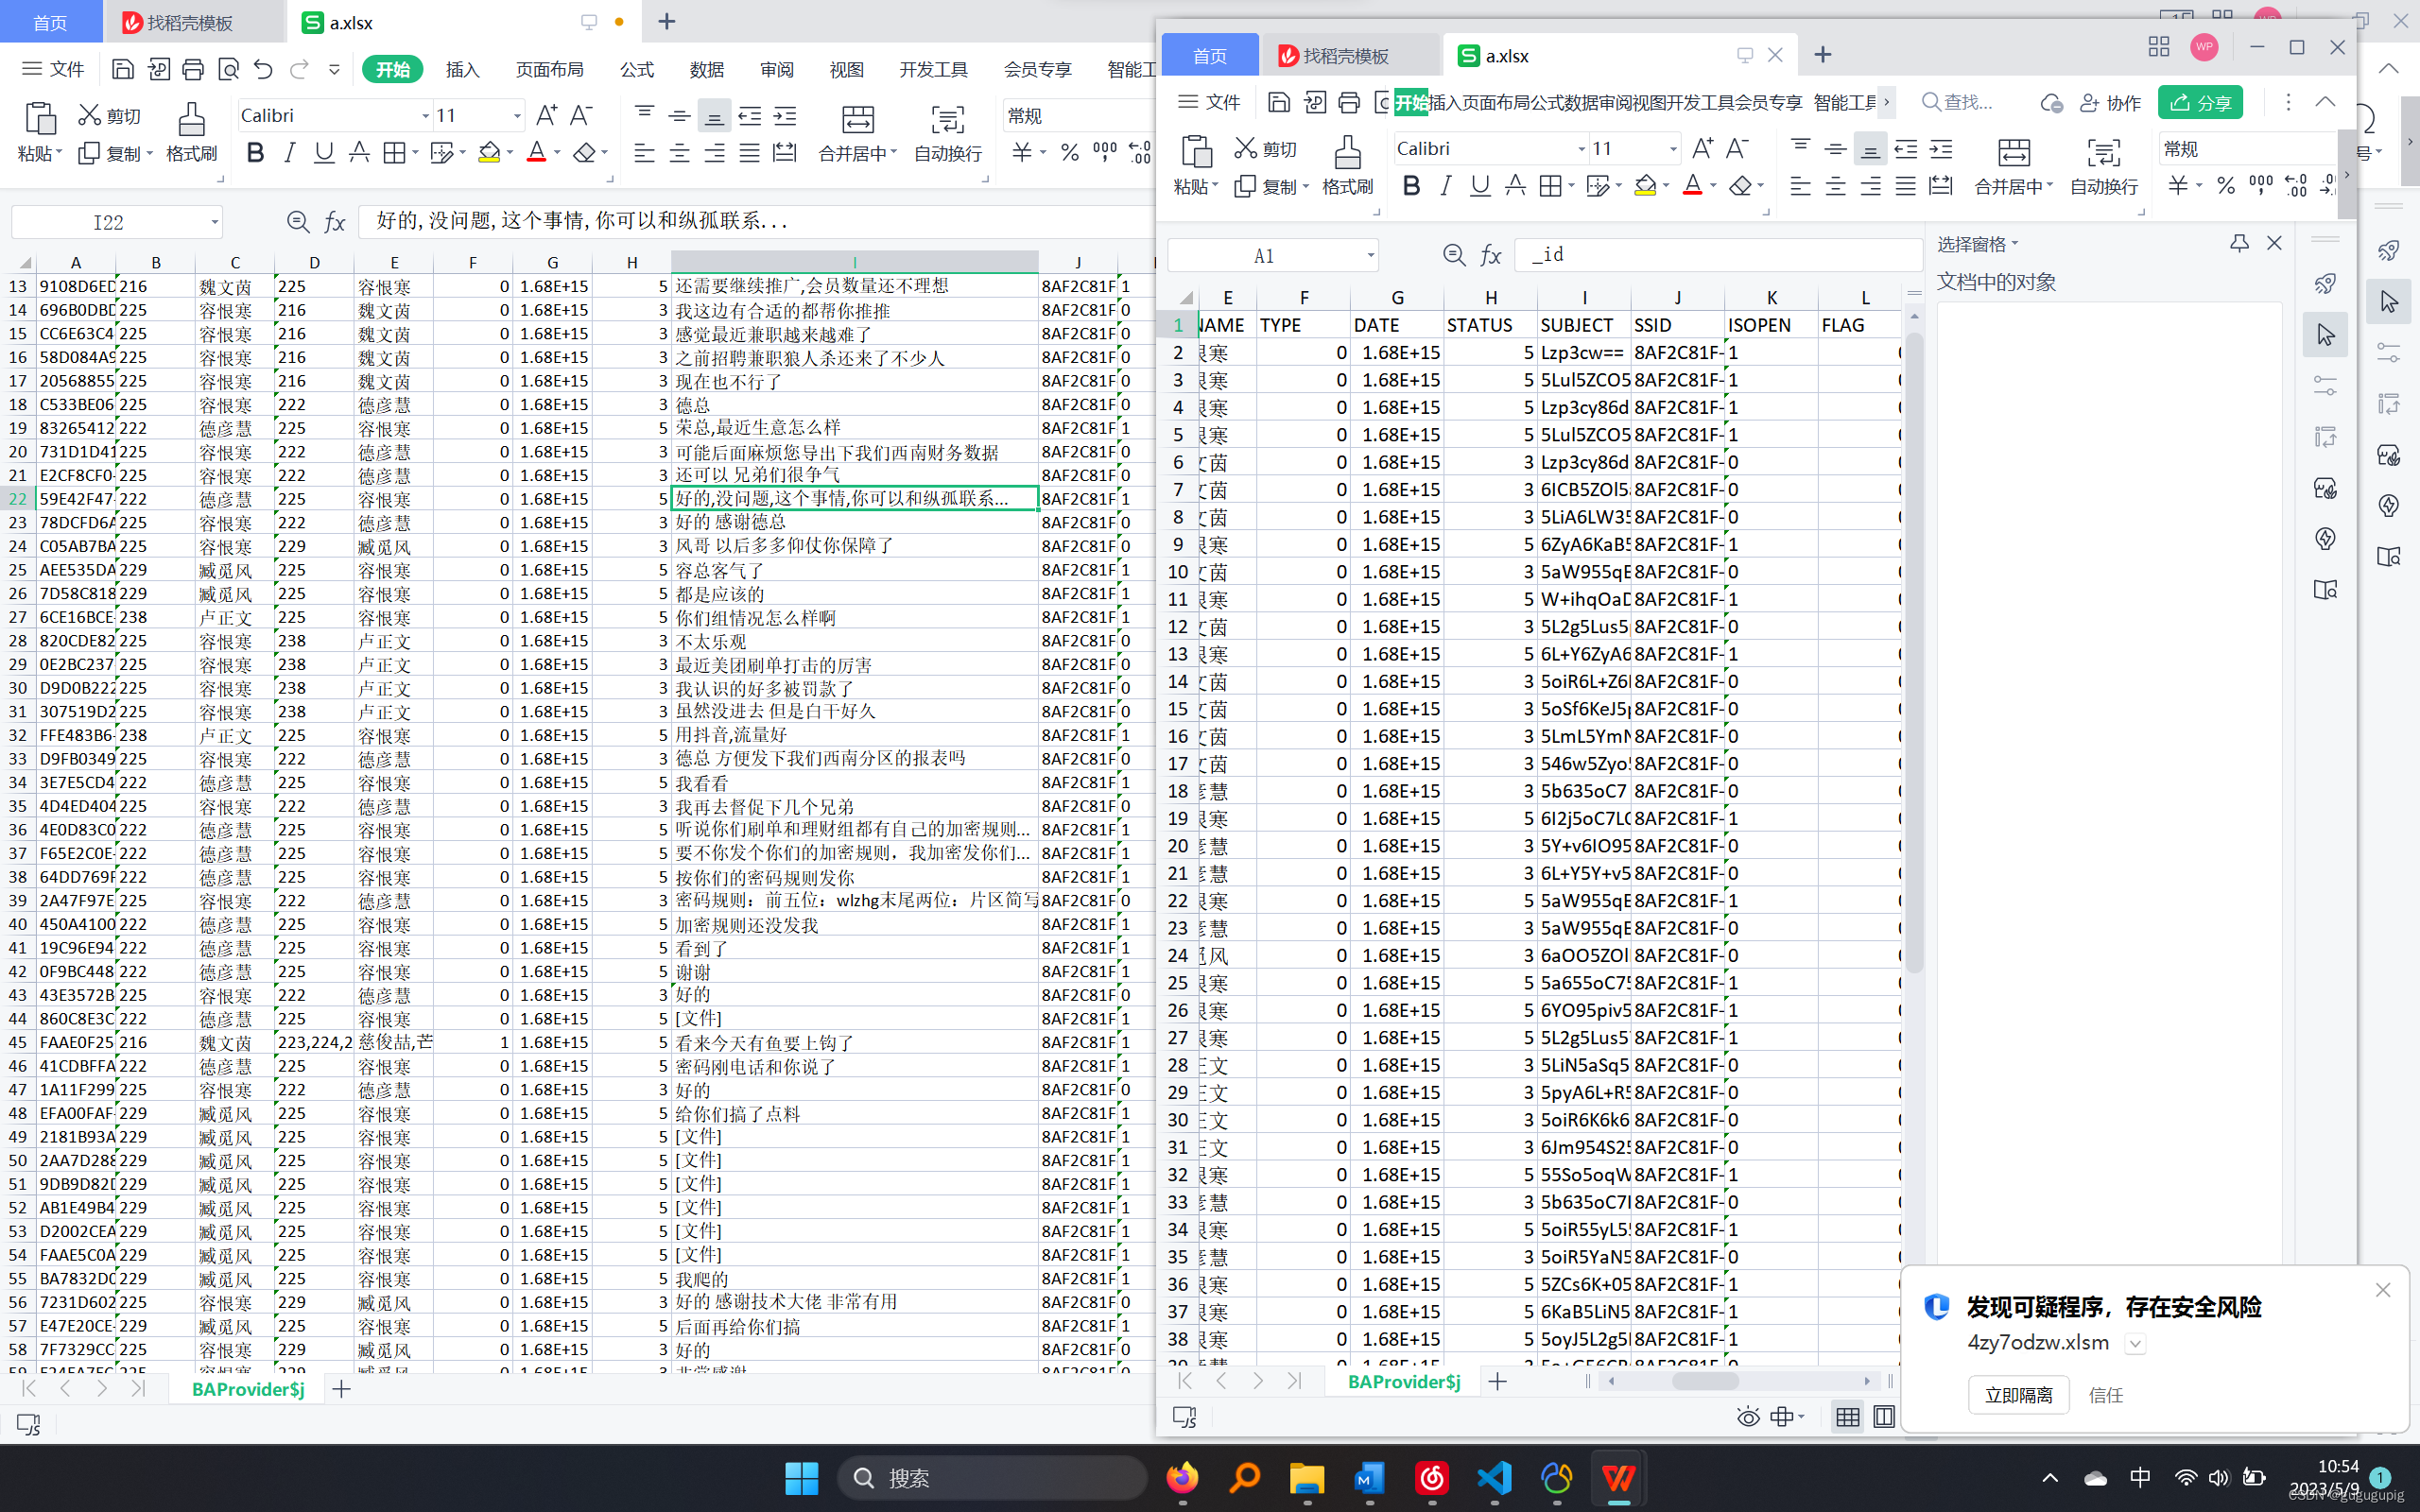Click the cell name box showing I22
The height and width of the screenshot is (1512, 2420).
pos(108,221)
